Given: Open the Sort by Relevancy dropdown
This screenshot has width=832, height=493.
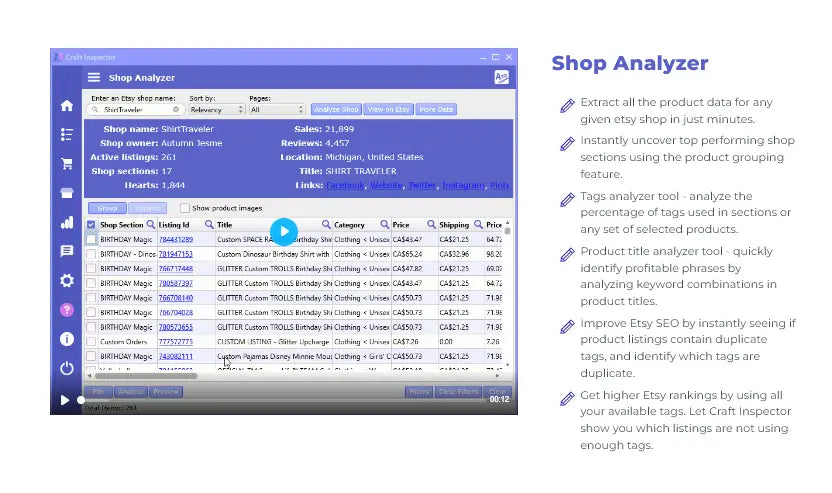Looking at the screenshot, I should [x=216, y=109].
